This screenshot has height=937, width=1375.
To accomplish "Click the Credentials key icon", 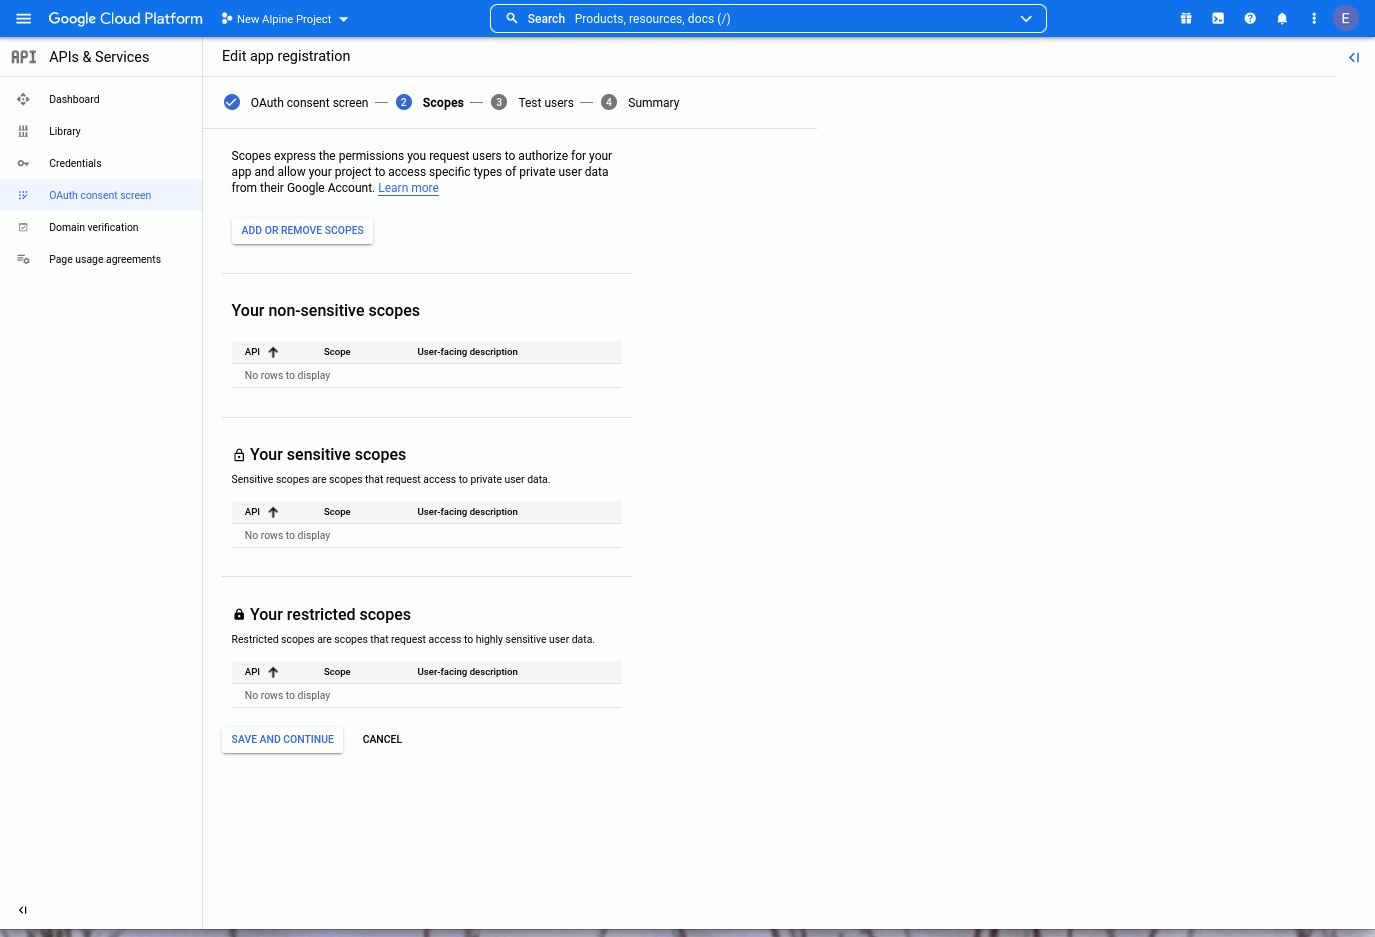I will 23,163.
